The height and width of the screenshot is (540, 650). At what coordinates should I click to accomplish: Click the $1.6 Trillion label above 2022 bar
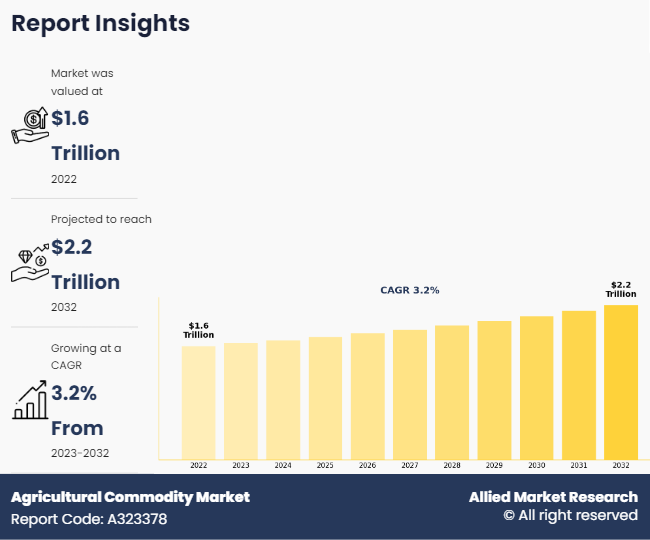[198, 330]
